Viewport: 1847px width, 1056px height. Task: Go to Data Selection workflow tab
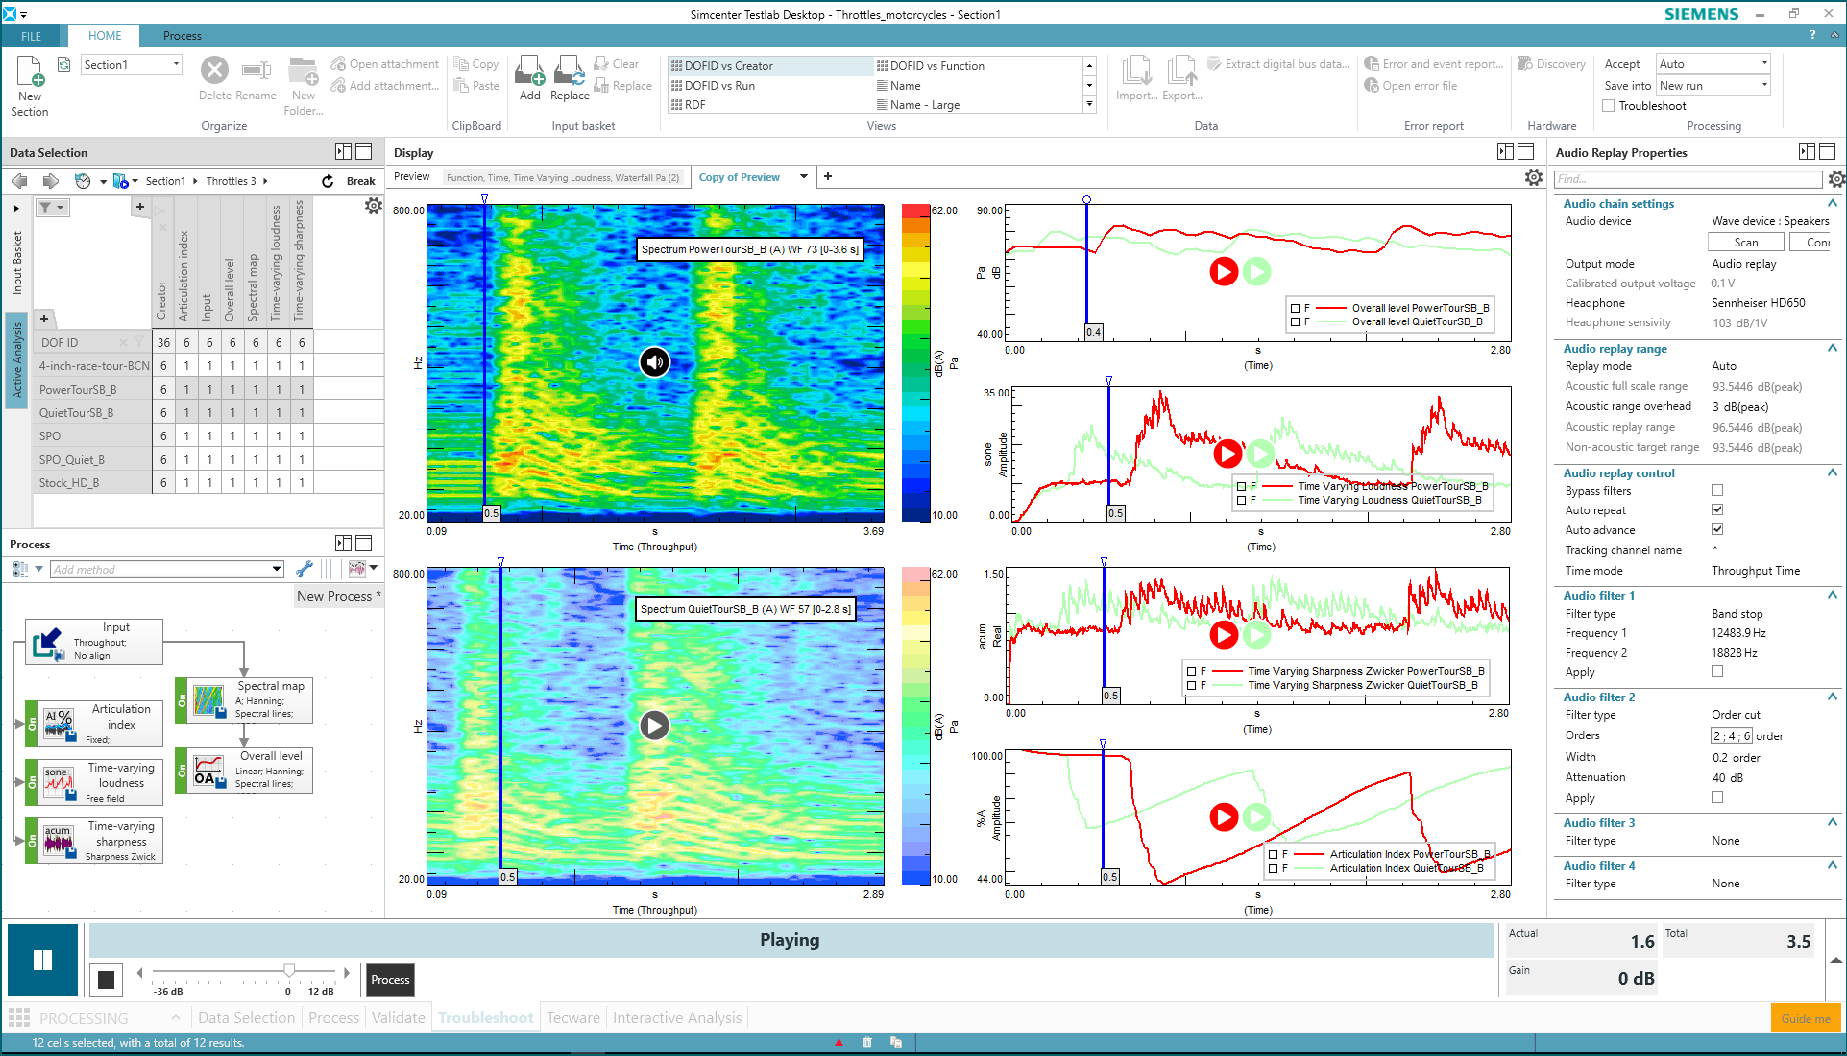coord(246,1018)
